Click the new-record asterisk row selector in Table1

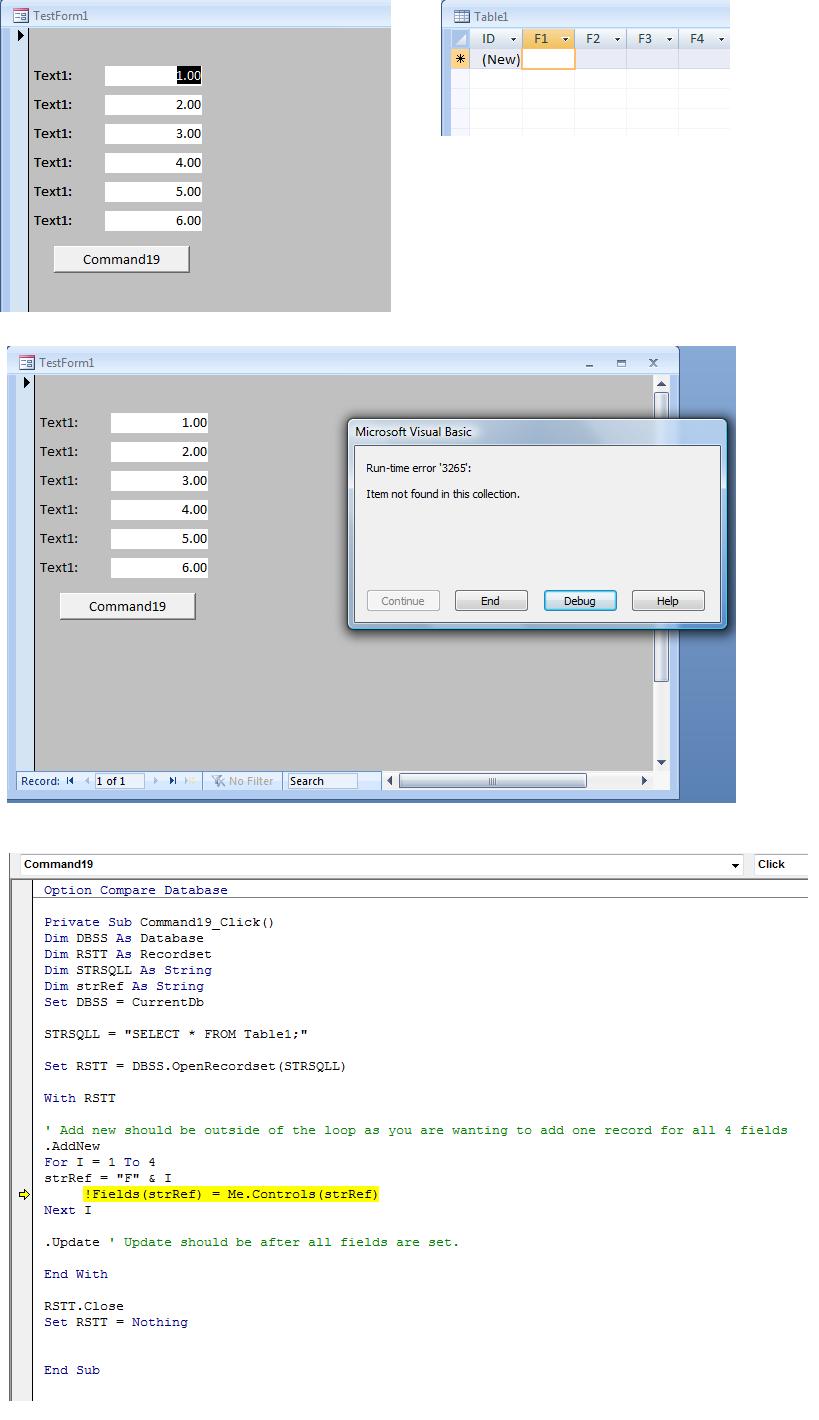coord(460,59)
